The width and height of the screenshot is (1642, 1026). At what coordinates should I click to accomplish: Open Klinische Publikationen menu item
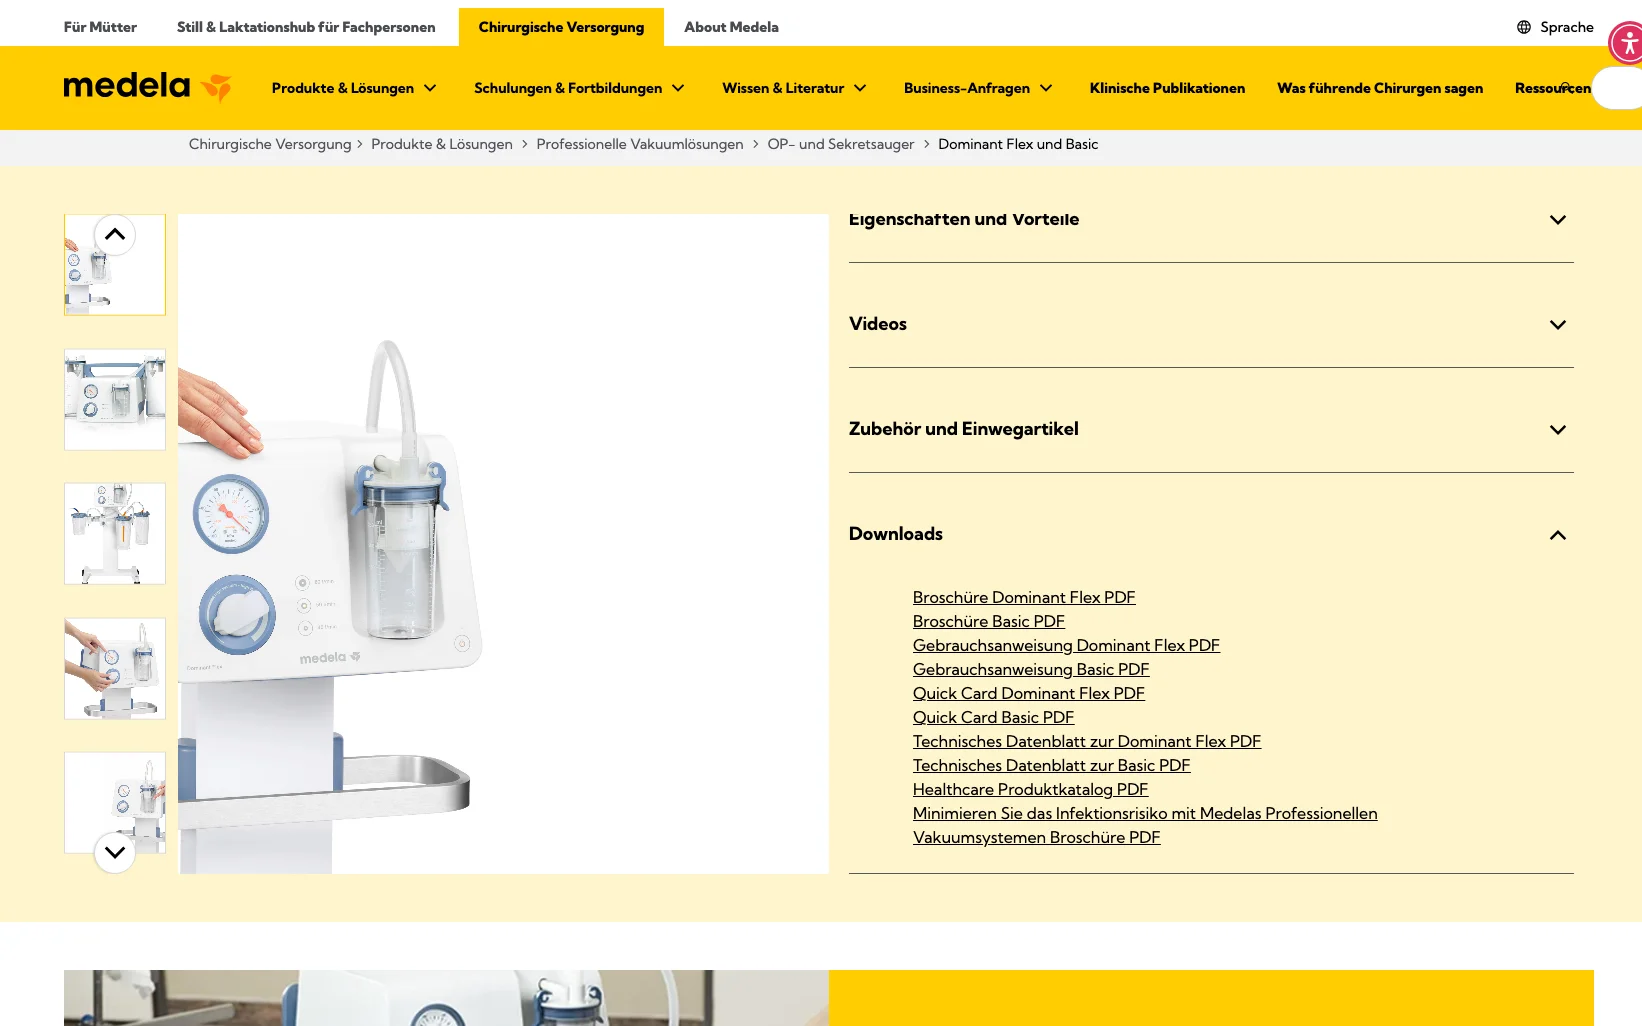click(1167, 88)
